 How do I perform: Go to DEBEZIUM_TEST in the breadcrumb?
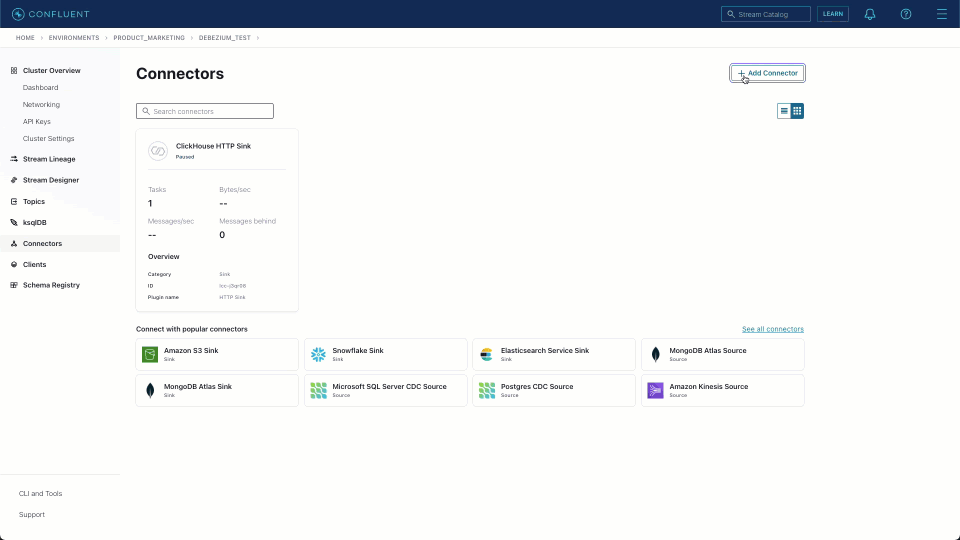(x=225, y=38)
